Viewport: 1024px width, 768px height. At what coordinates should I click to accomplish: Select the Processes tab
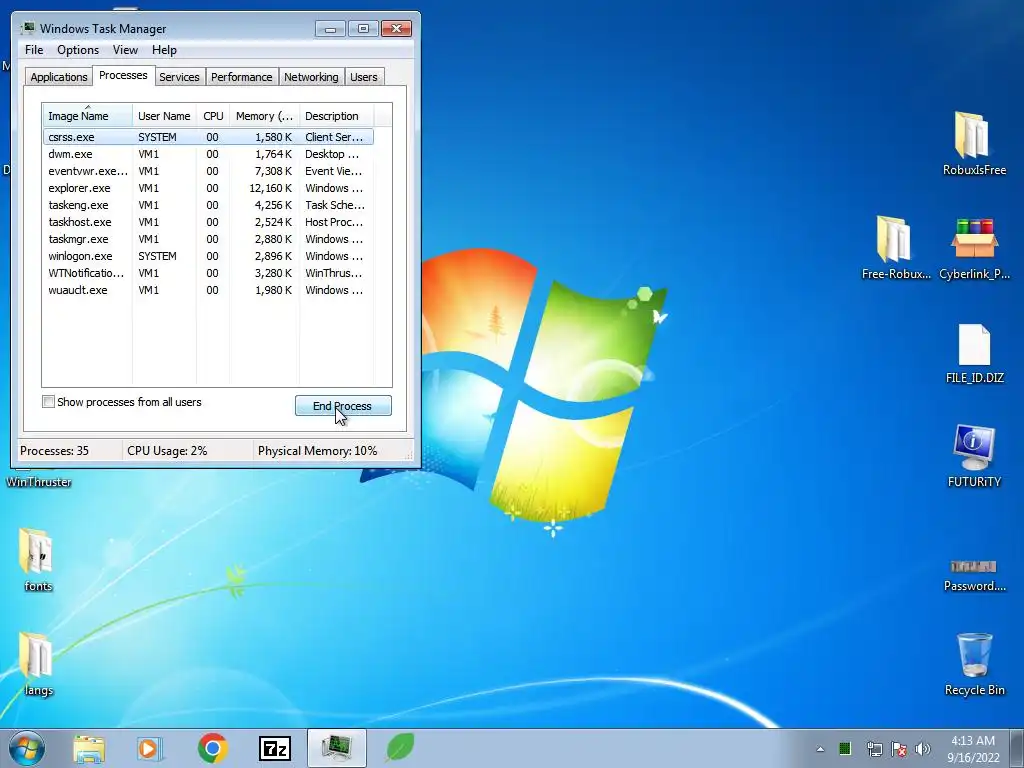[x=123, y=75]
